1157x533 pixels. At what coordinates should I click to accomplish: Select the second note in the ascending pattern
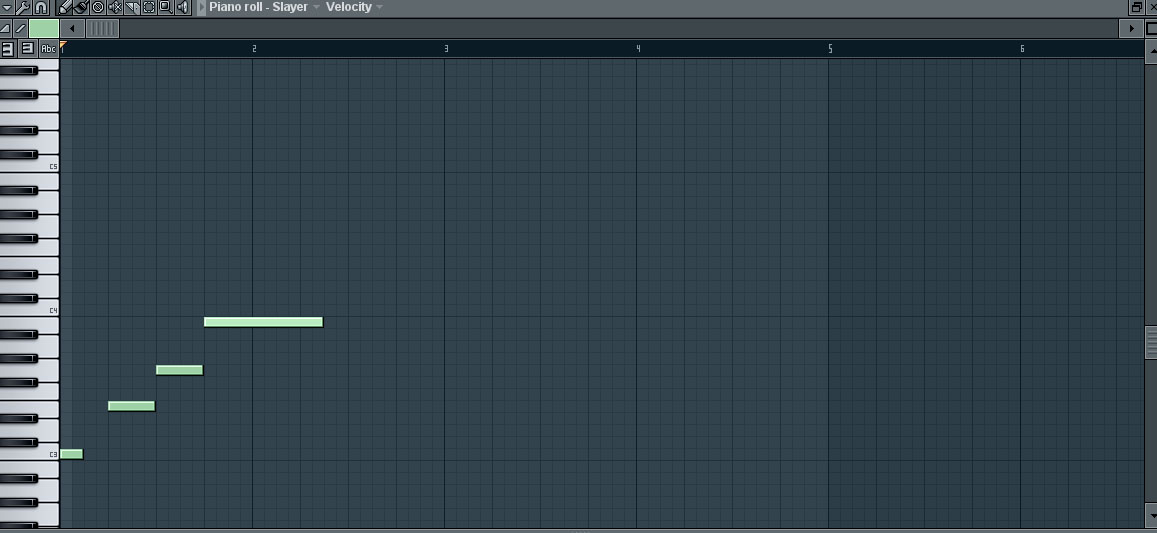131,406
